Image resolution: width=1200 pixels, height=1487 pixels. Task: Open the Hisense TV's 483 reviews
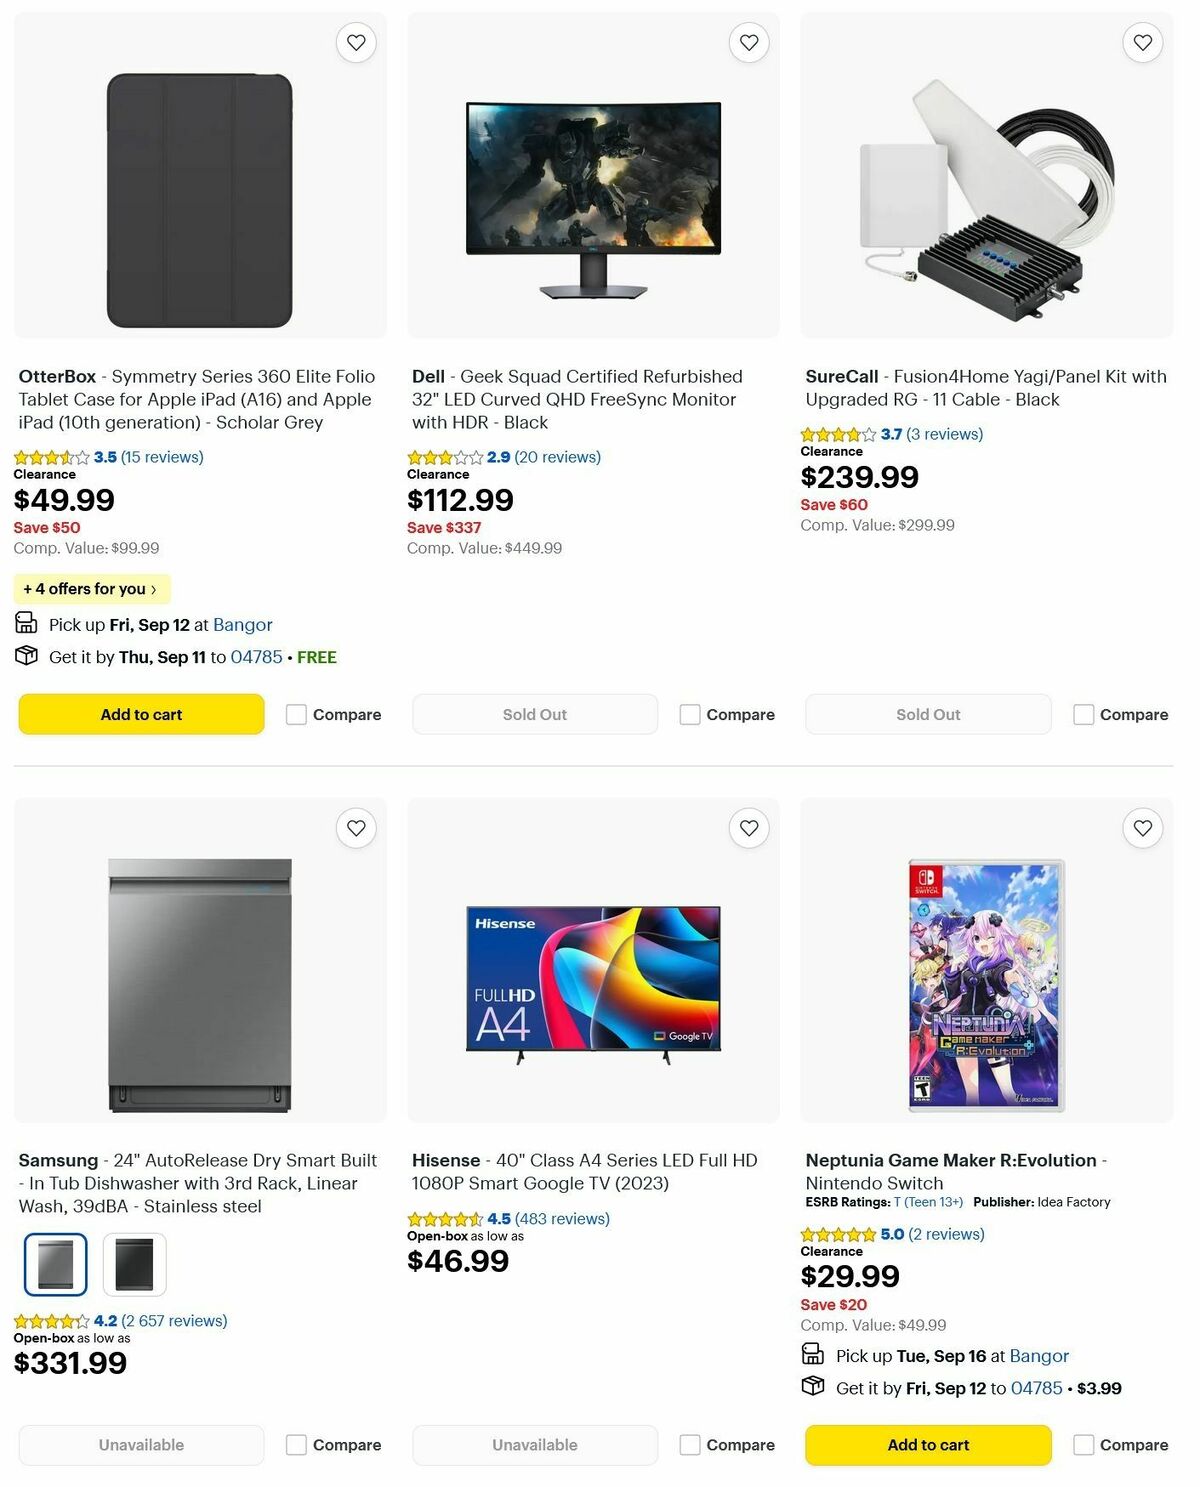563,1218
